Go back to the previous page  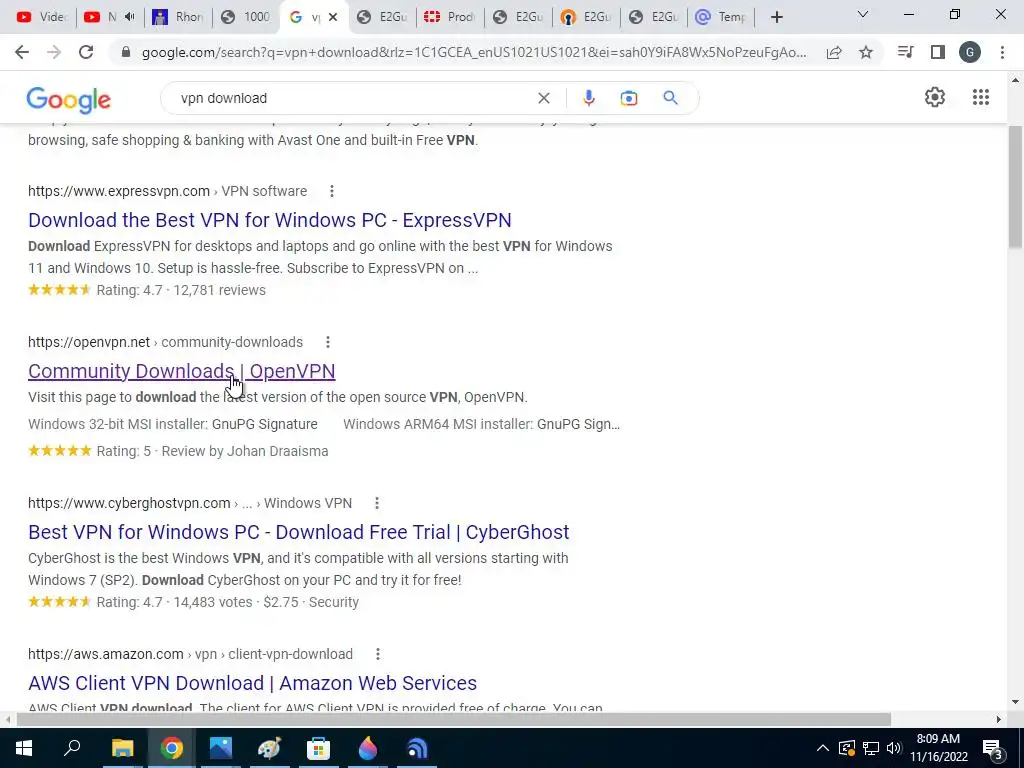tap(22, 52)
